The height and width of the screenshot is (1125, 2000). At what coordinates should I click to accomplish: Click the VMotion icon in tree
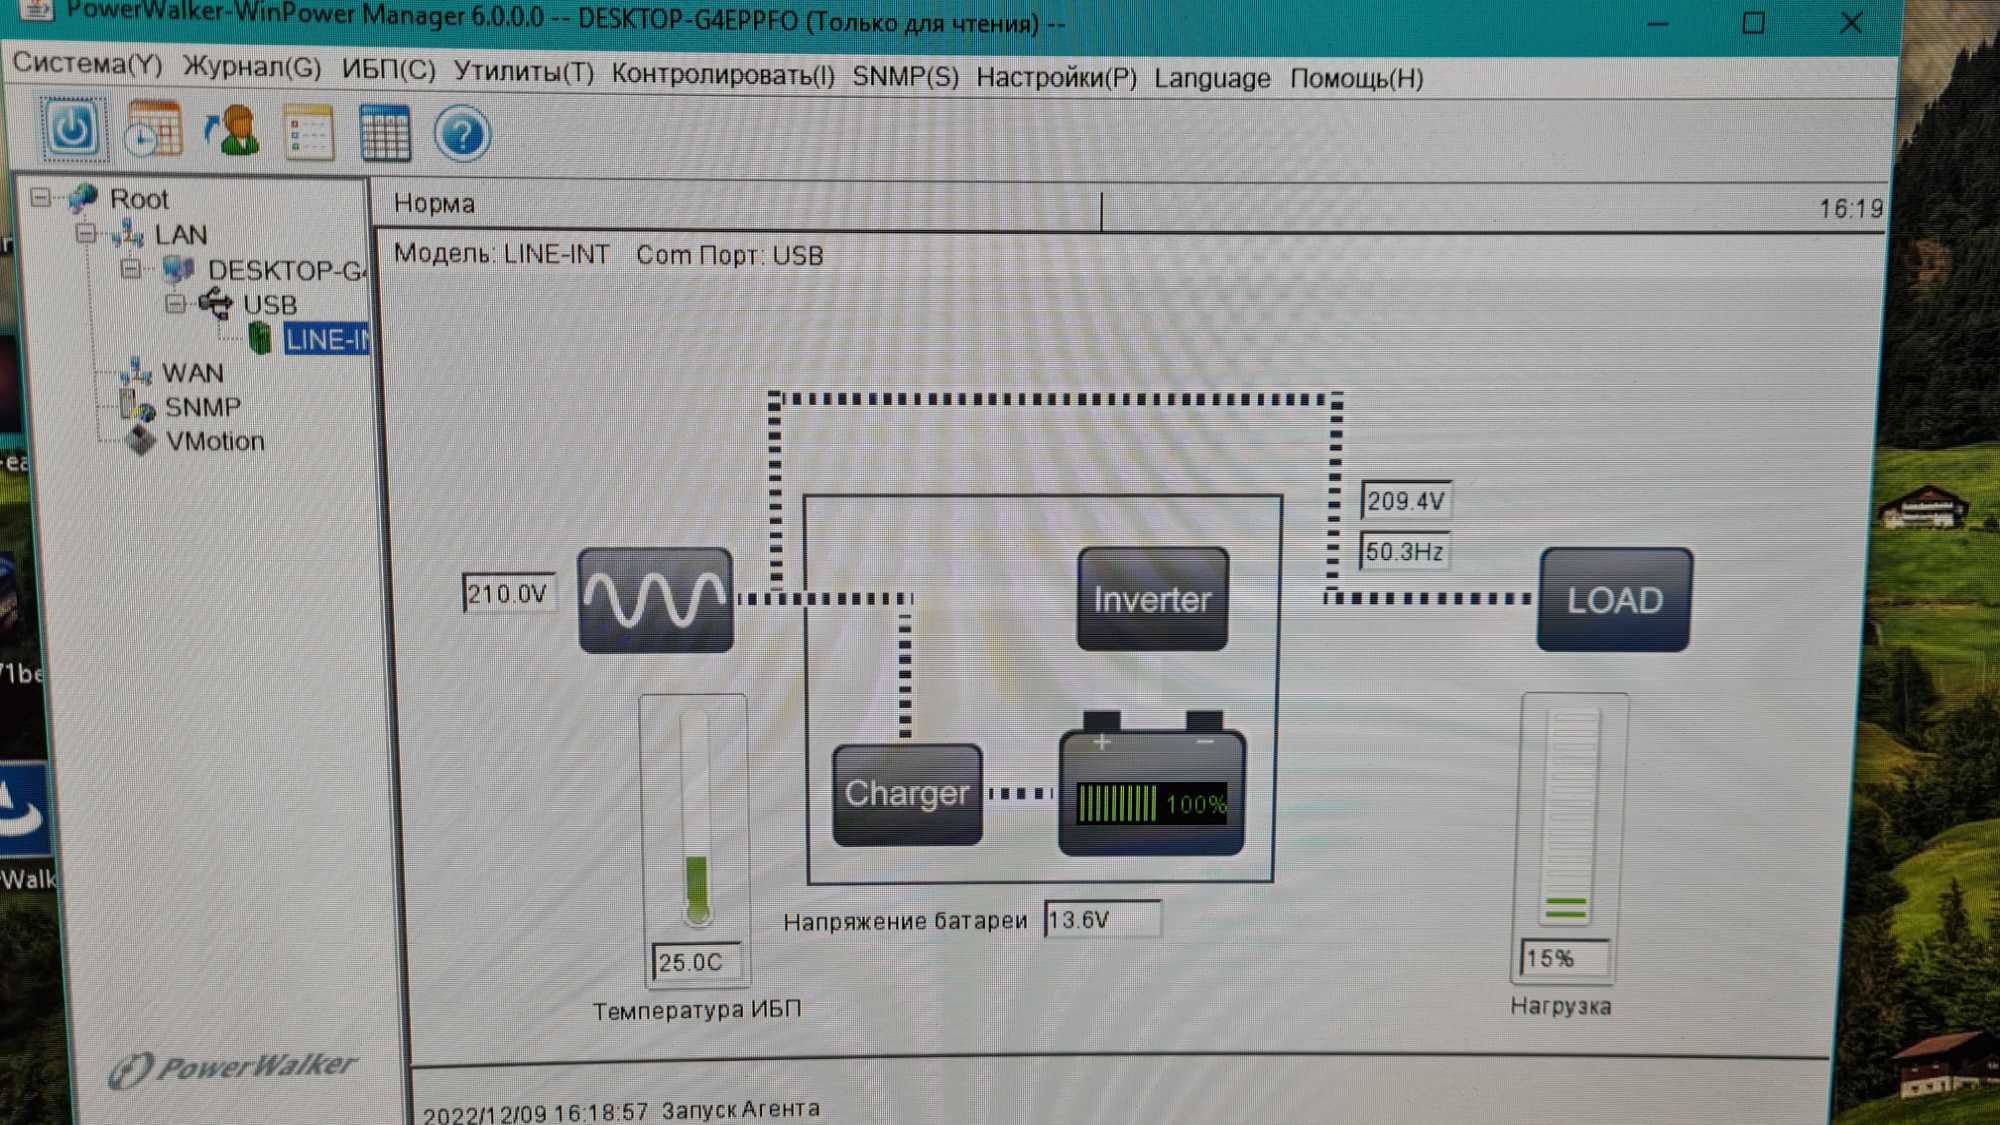(x=141, y=440)
